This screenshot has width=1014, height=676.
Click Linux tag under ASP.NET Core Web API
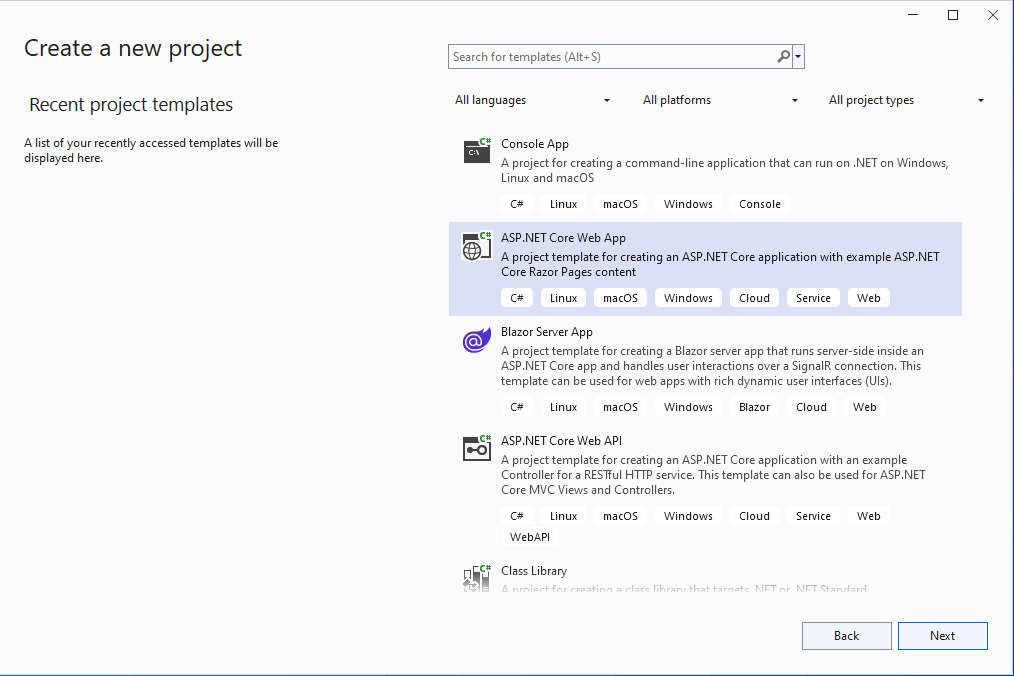pos(563,516)
